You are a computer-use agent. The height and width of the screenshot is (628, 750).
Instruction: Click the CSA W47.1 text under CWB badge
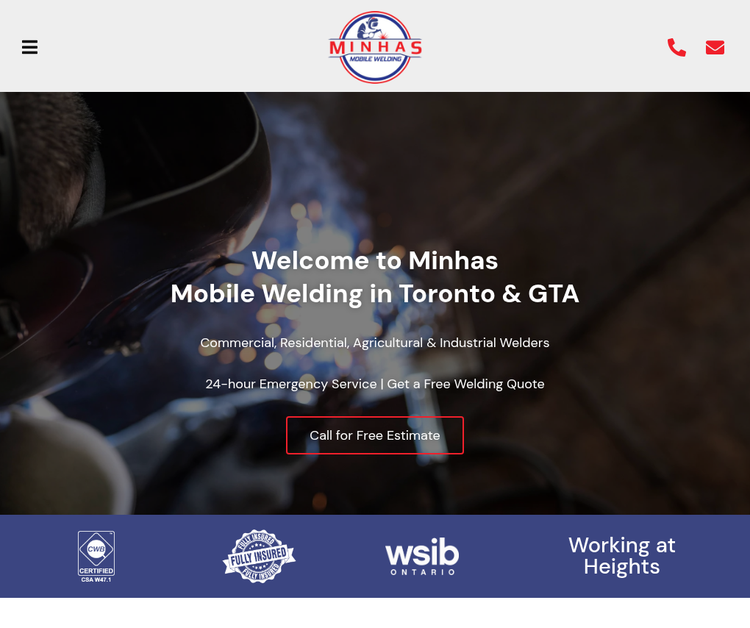[96, 580]
